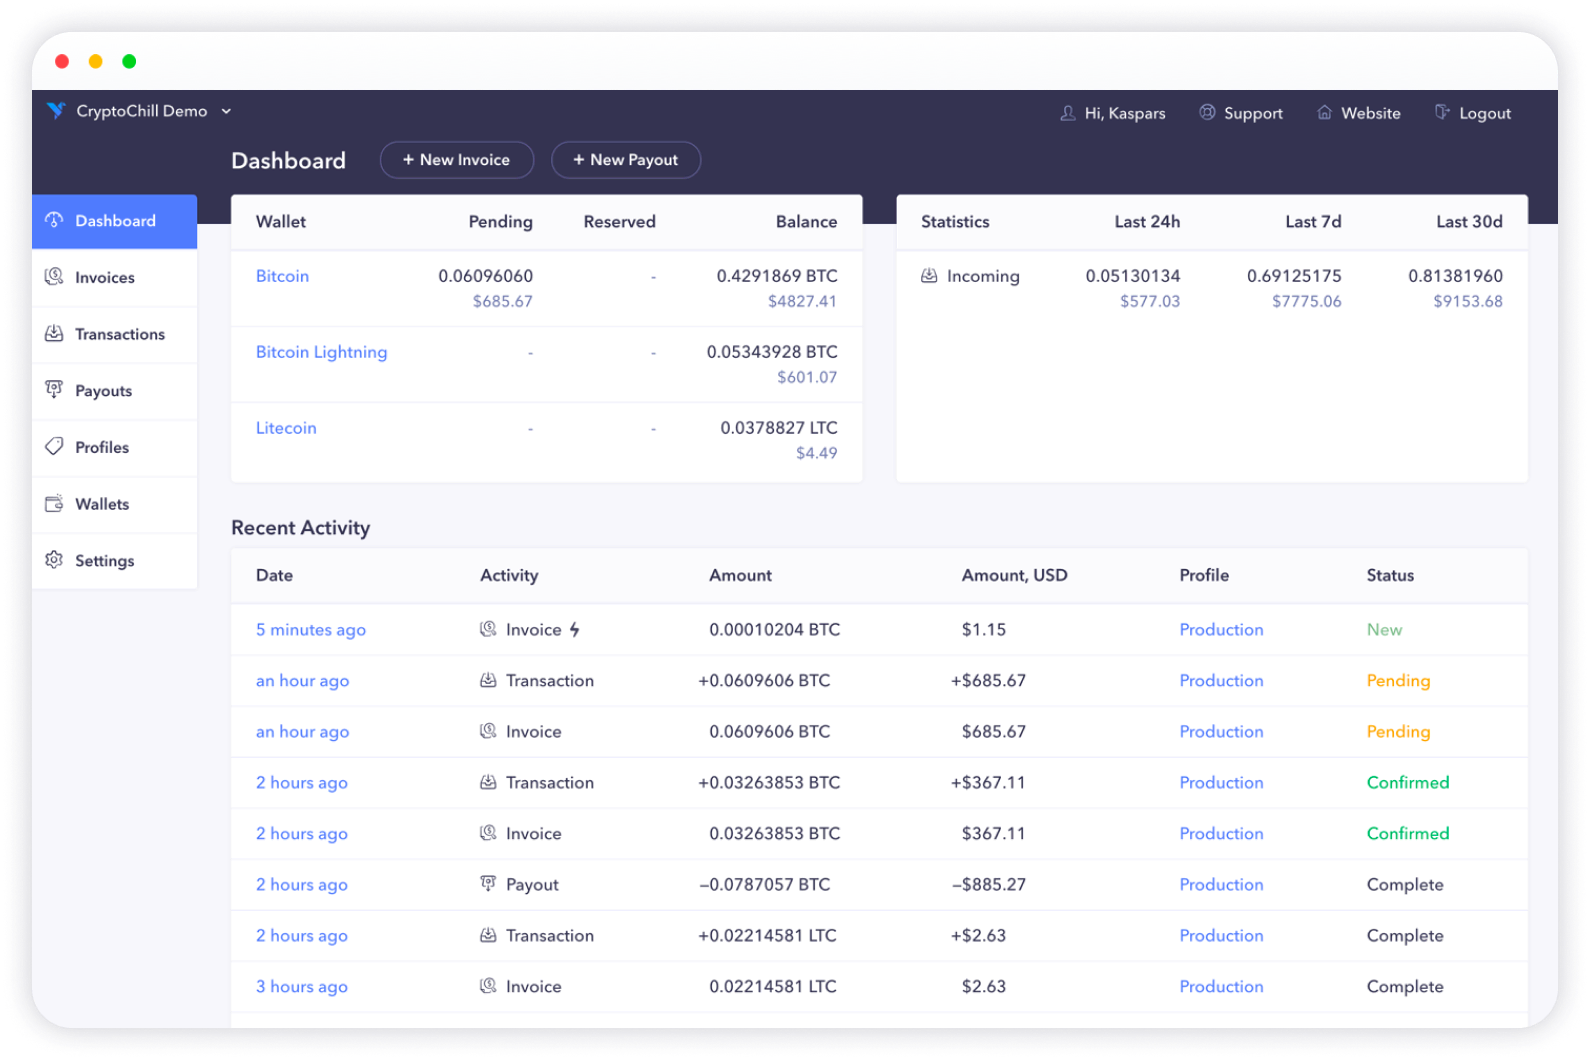Click the user profile icon beside Hi, Kaspars

click(1067, 113)
